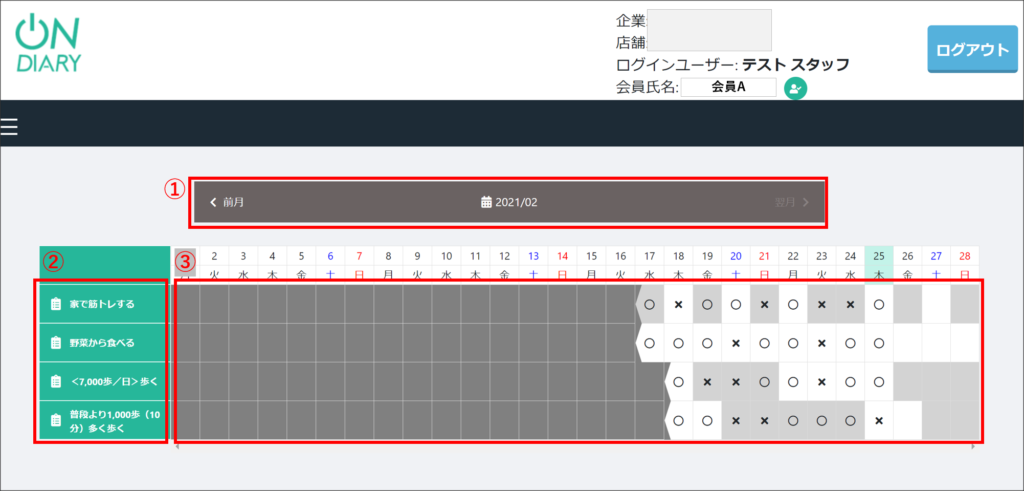
Task: Go to next month with 翌月 chevron
Action: [806, 202]
